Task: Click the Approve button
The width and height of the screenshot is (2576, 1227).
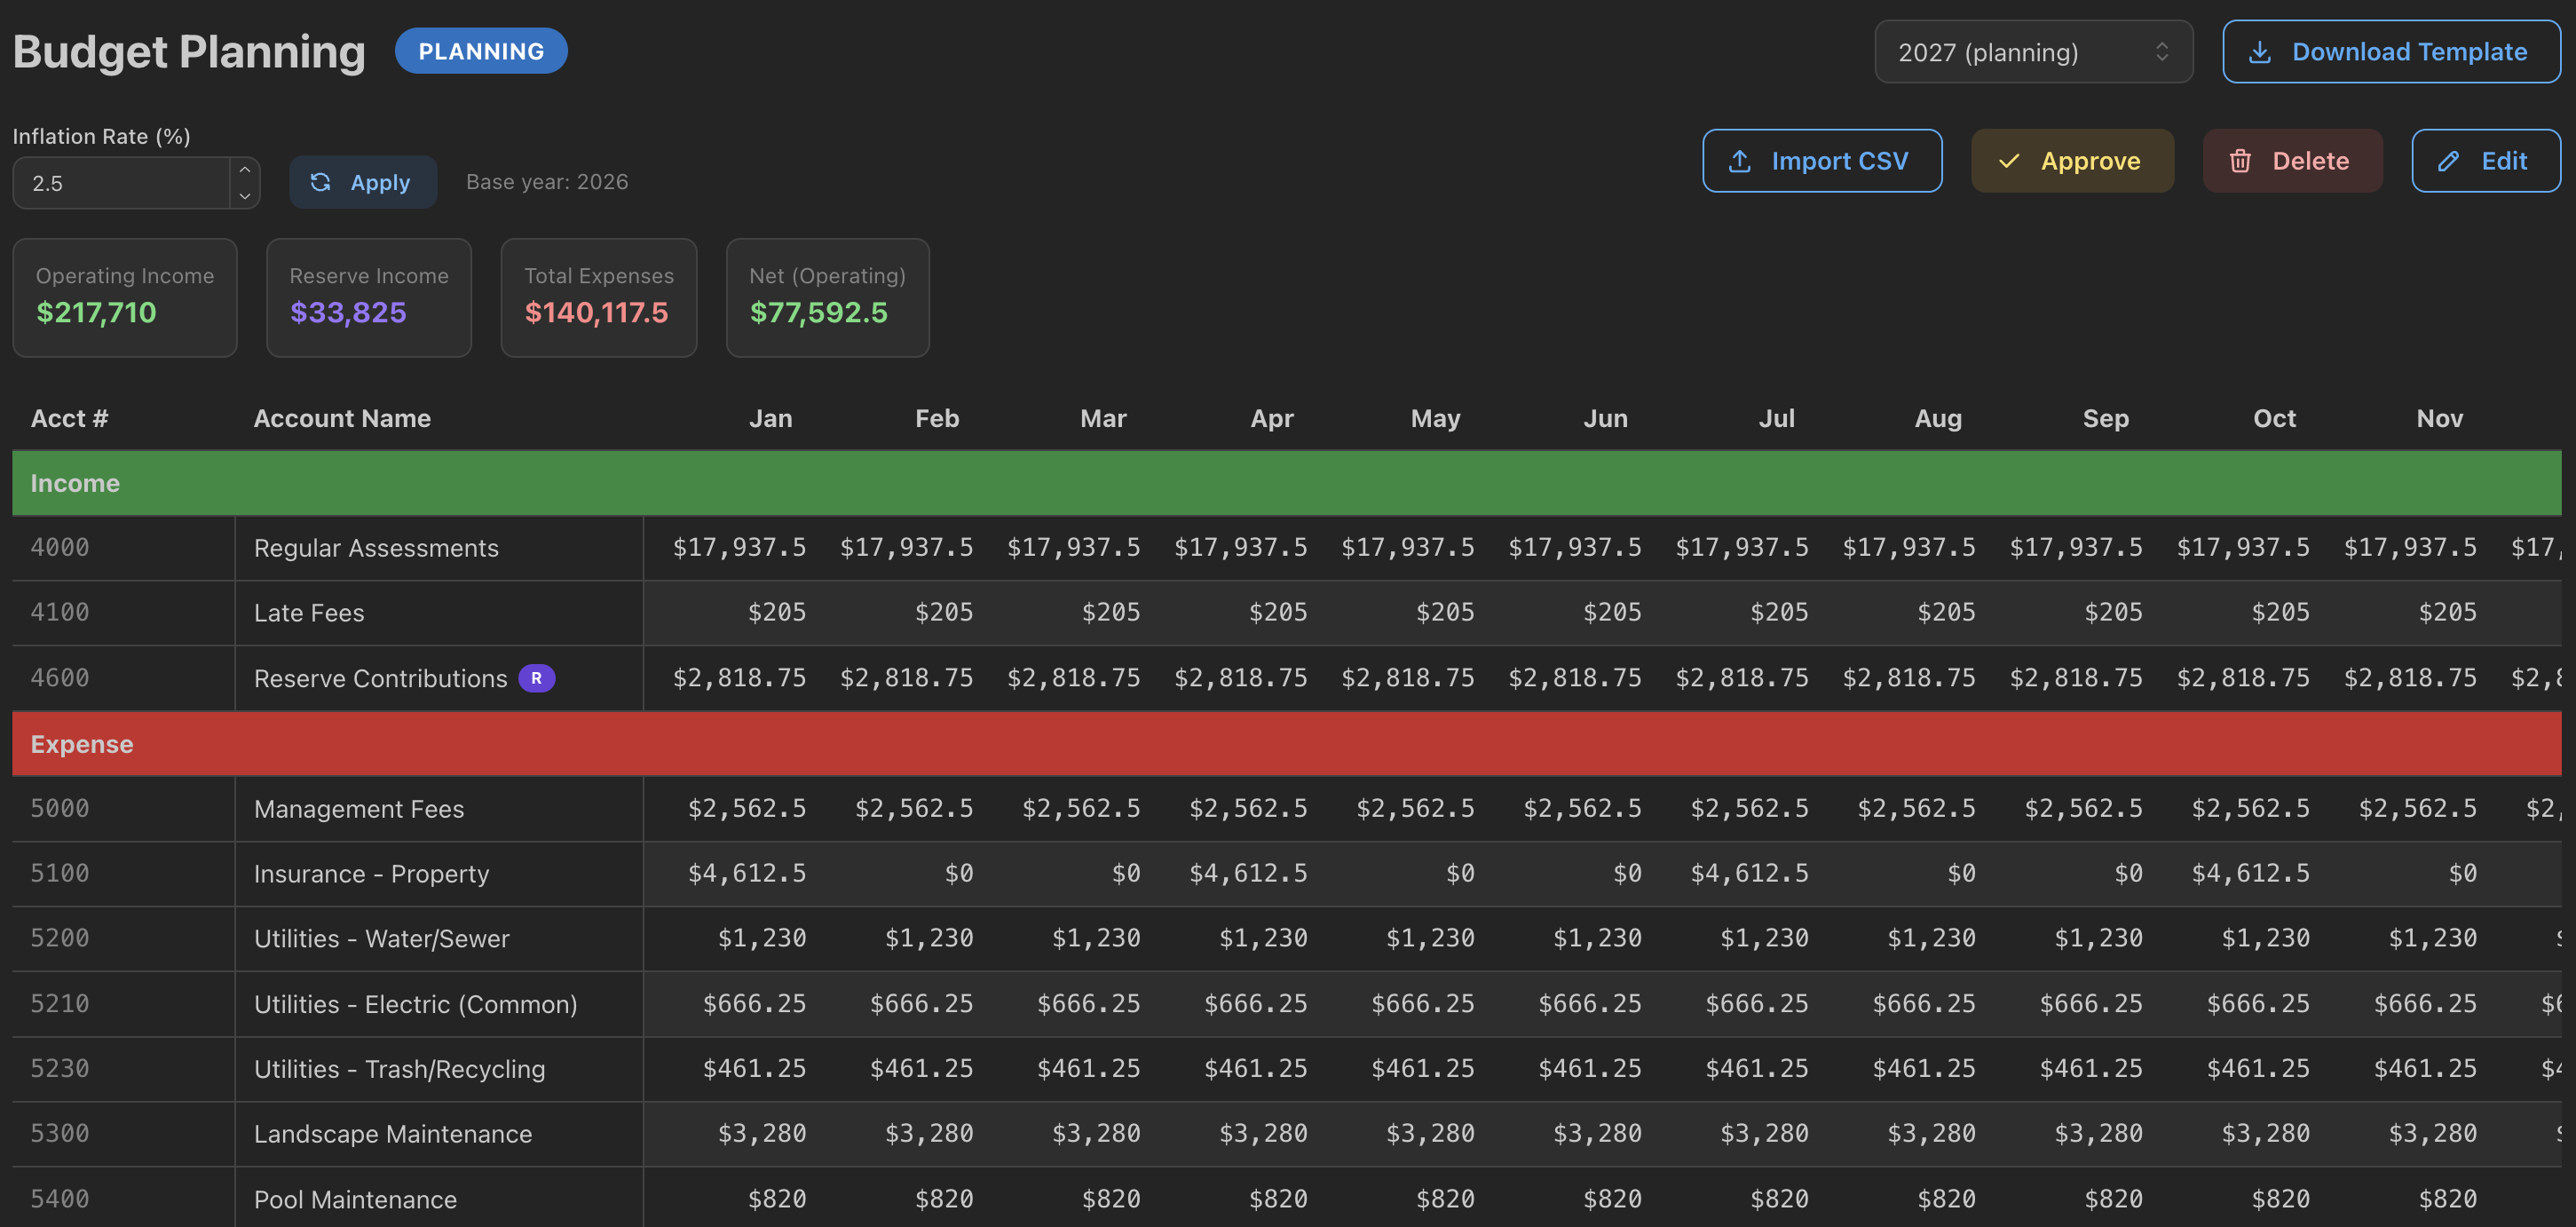Action: pos(2072,161)
